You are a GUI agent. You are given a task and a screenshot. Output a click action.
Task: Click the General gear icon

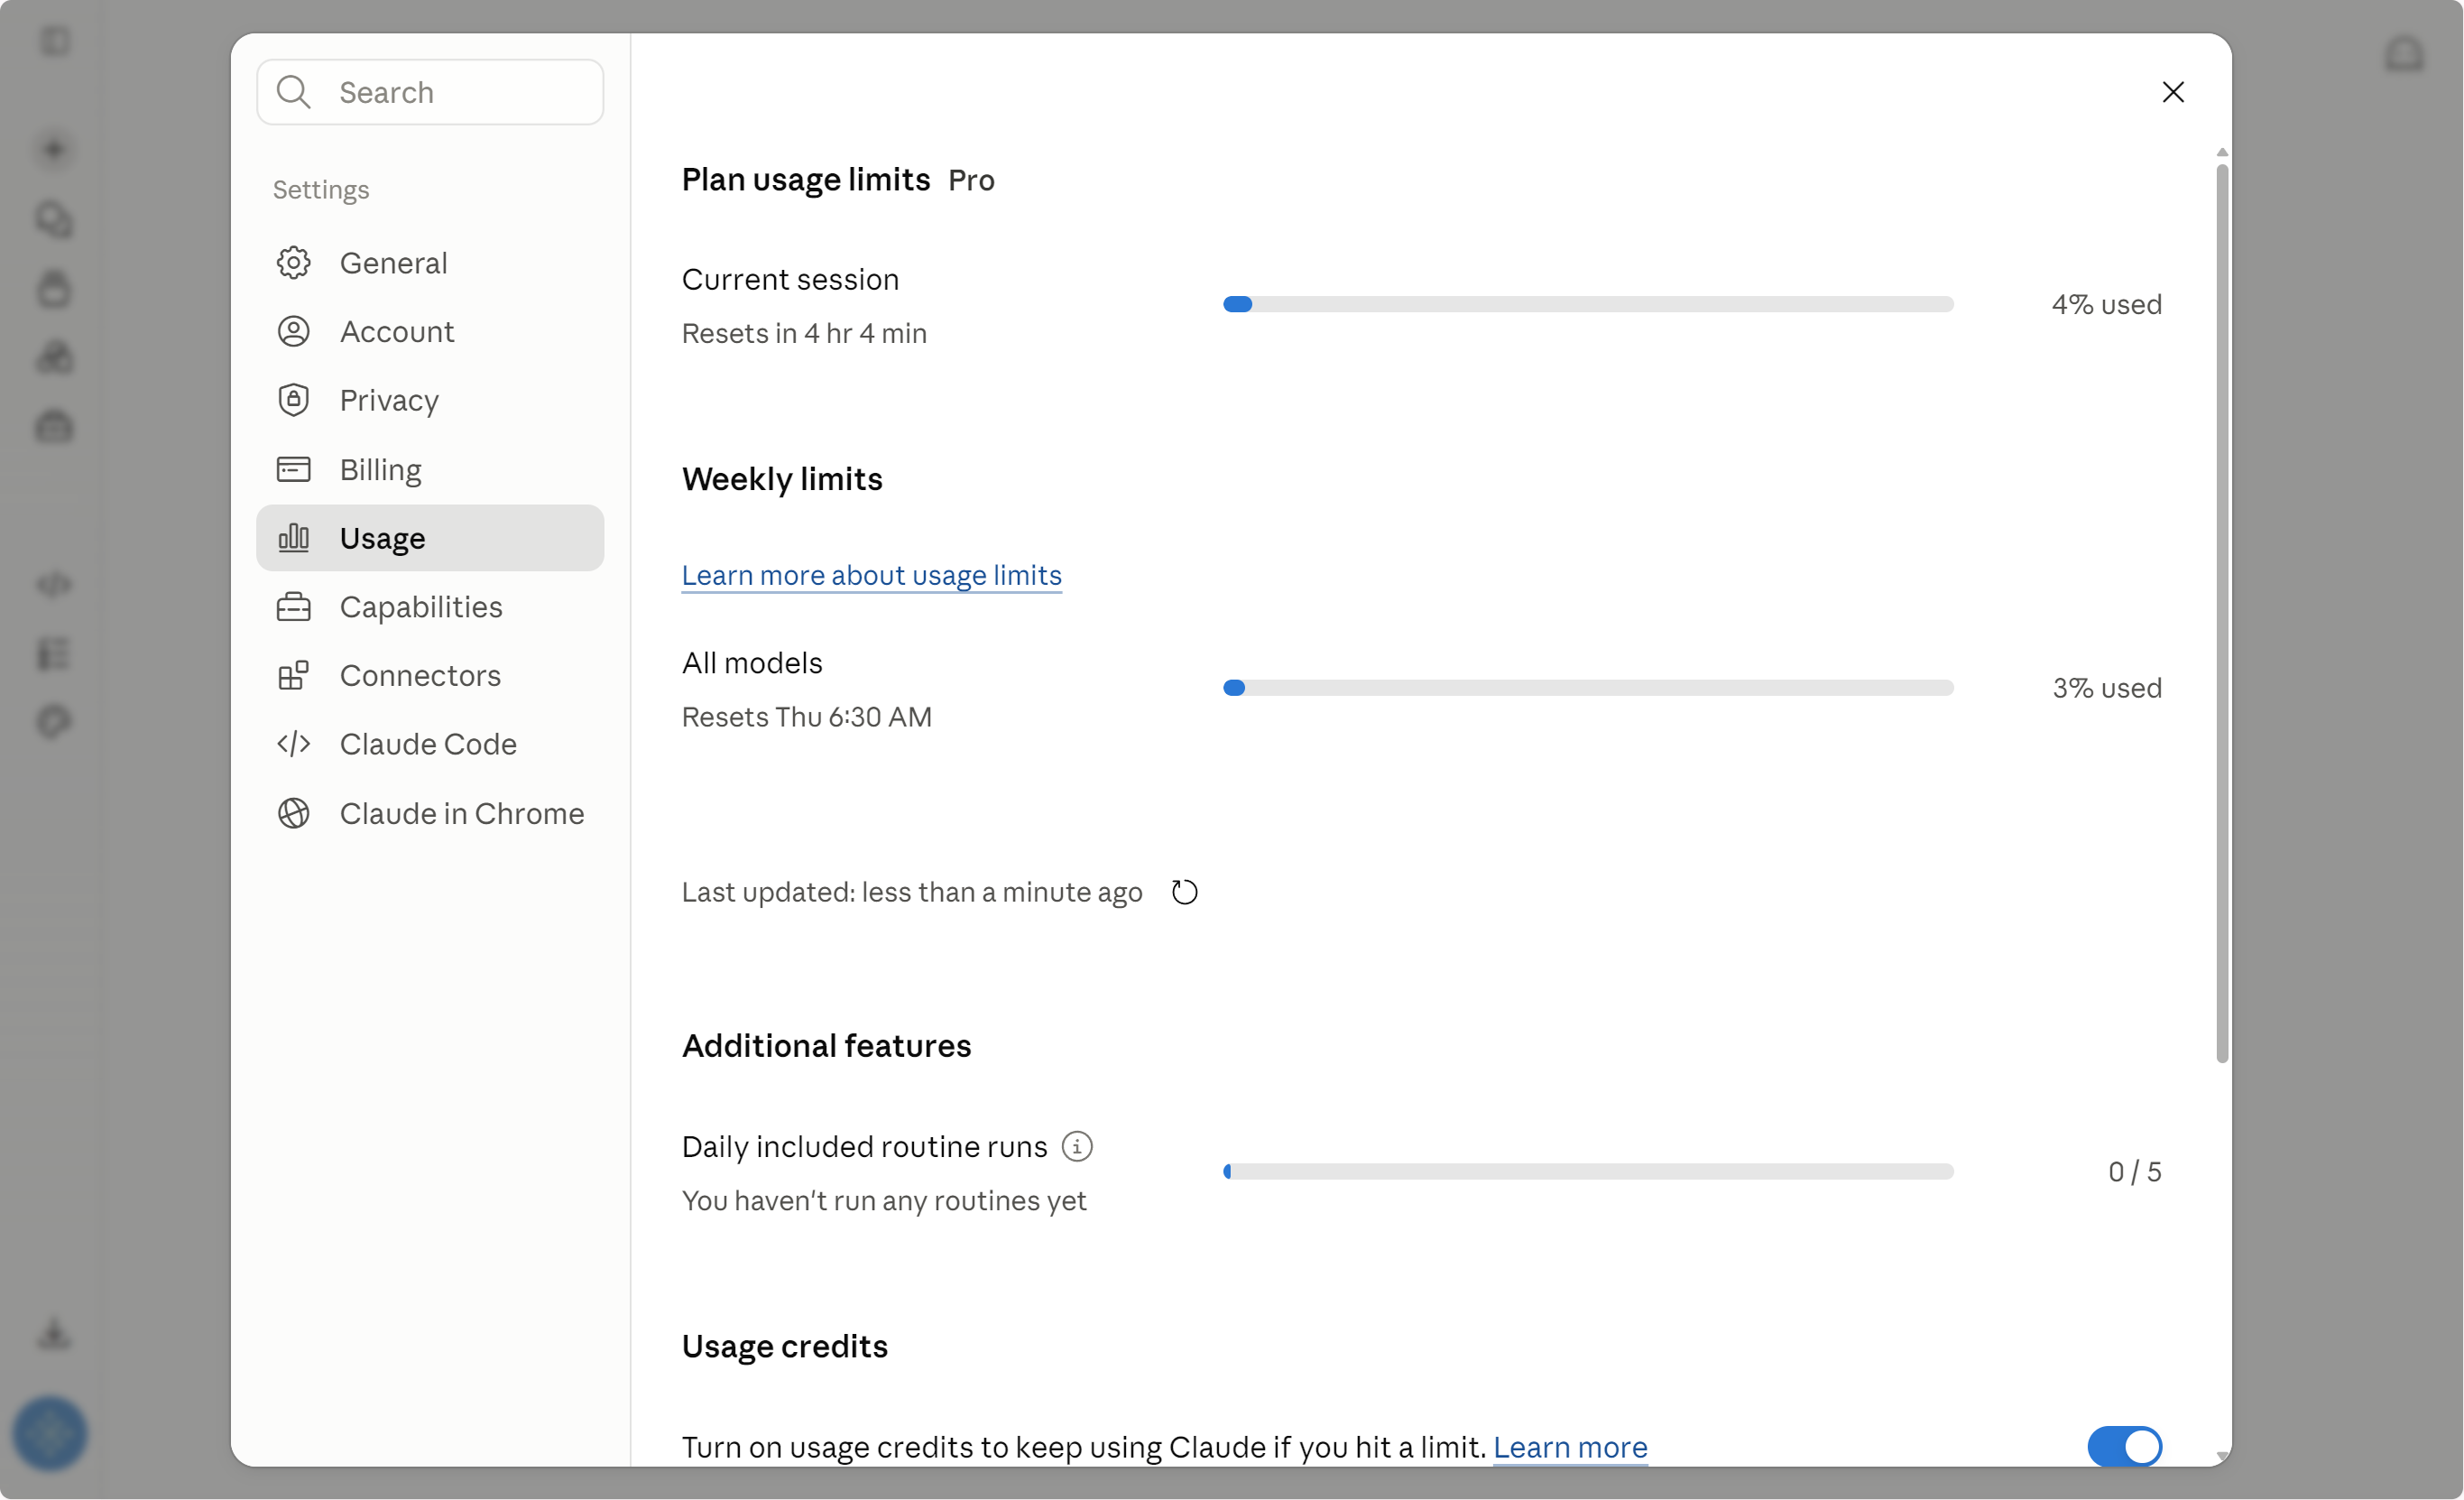293,263
